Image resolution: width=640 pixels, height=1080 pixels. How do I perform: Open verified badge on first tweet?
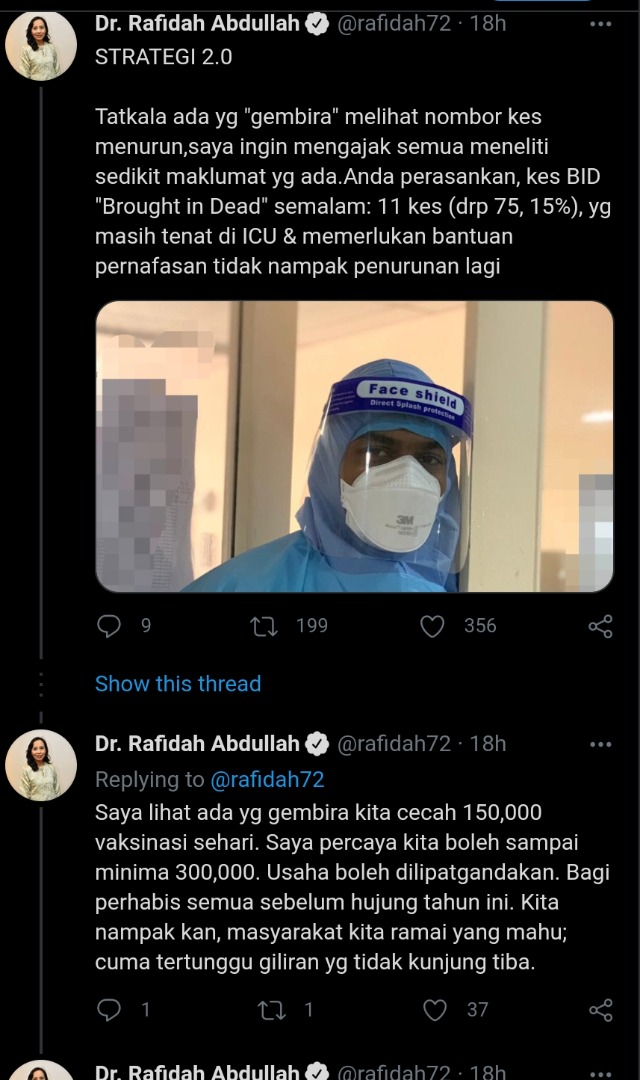(x=317, y=24)
